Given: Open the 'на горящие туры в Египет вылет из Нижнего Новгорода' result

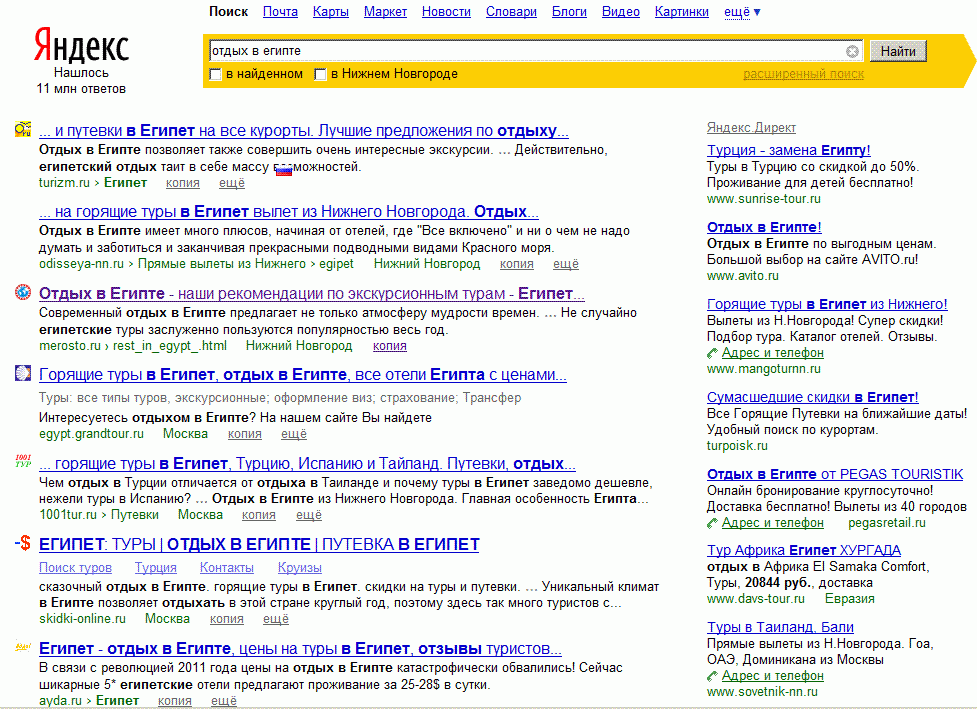Looking at the screenshot, I should click(288, 212).
